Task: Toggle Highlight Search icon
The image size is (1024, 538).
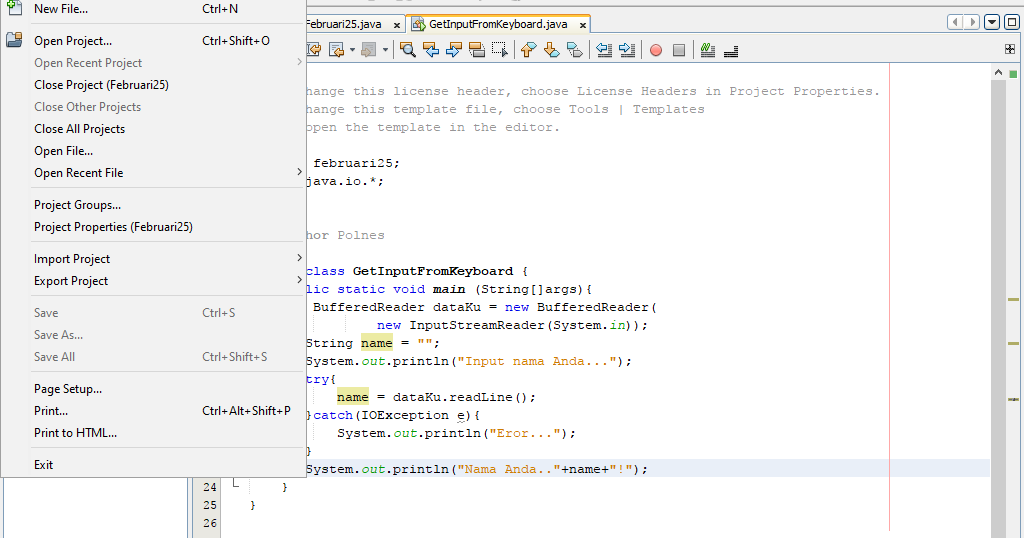Action: [477, 50]
